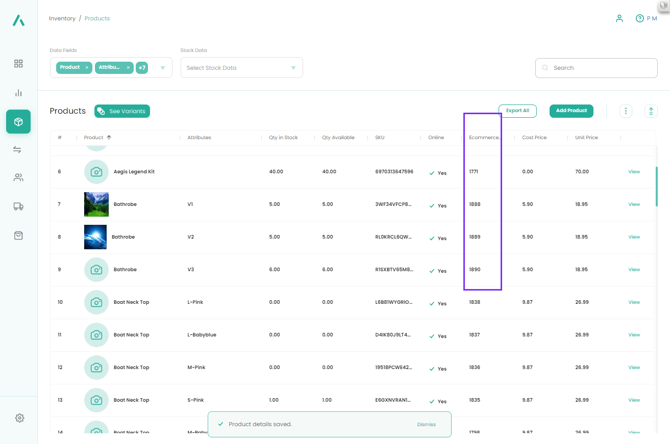Open the Select Stock Data dropdown

pyautogui.click(x=241, y=68)
